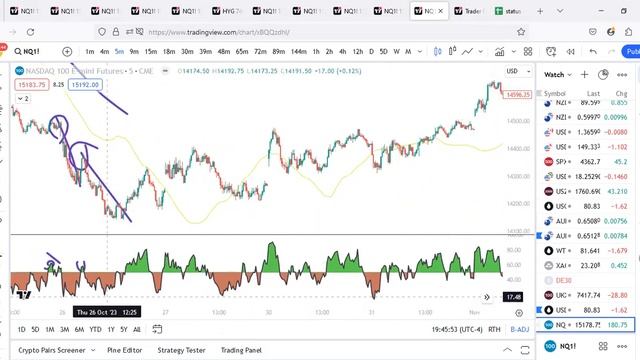The image size is (640, 360).
Task: Open the Pine Editor tab
Action: tap(124, 350)
